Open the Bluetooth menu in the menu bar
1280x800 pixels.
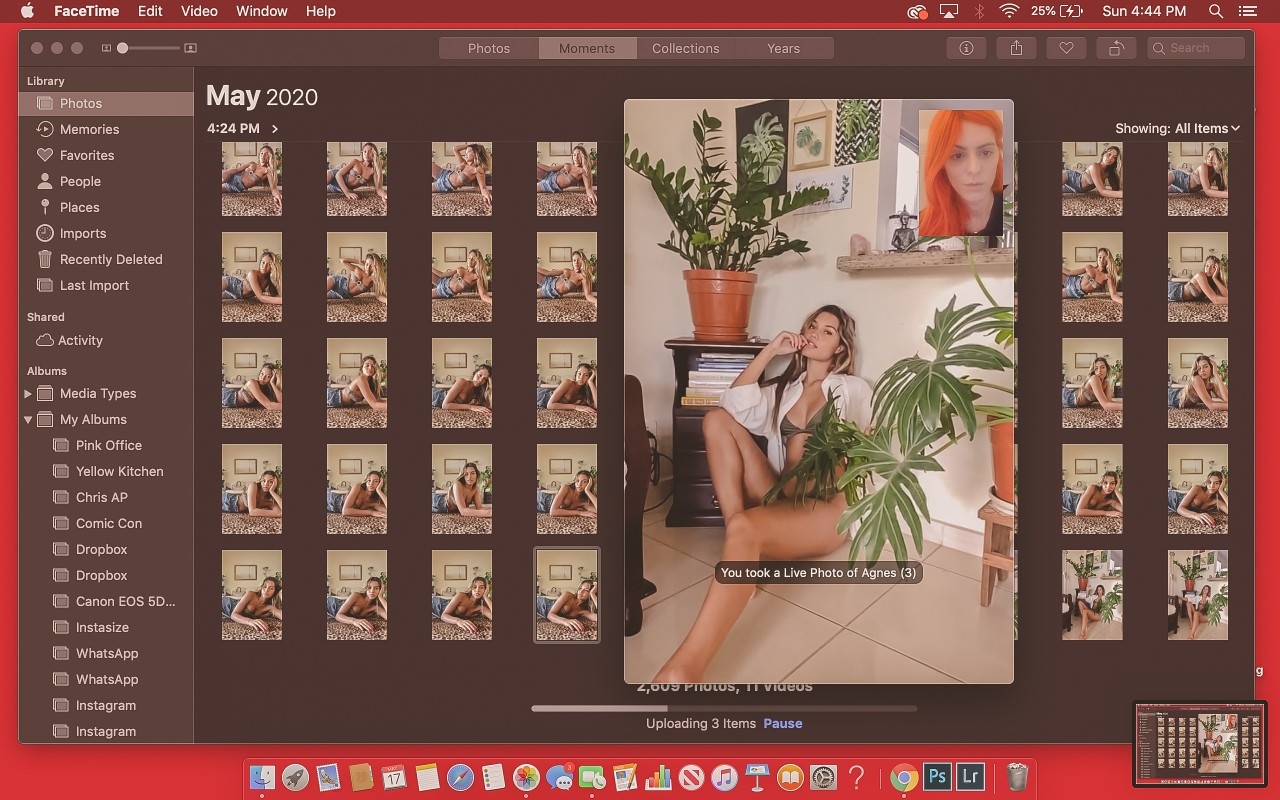(980, 11)
